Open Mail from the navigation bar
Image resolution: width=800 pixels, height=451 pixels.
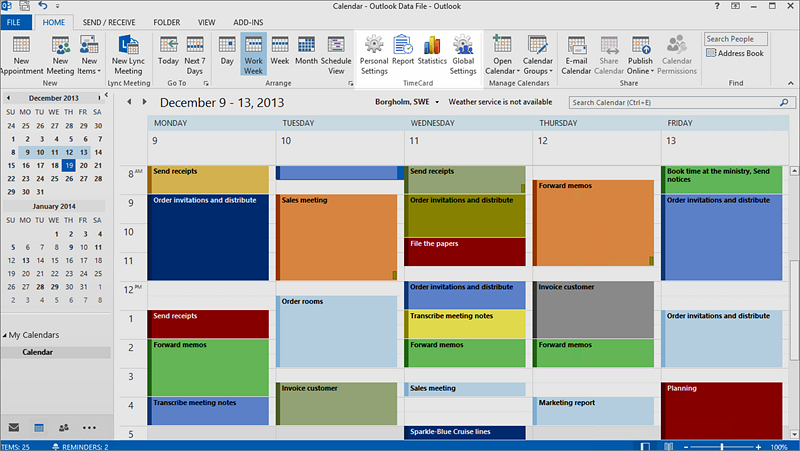click(14, 427)
